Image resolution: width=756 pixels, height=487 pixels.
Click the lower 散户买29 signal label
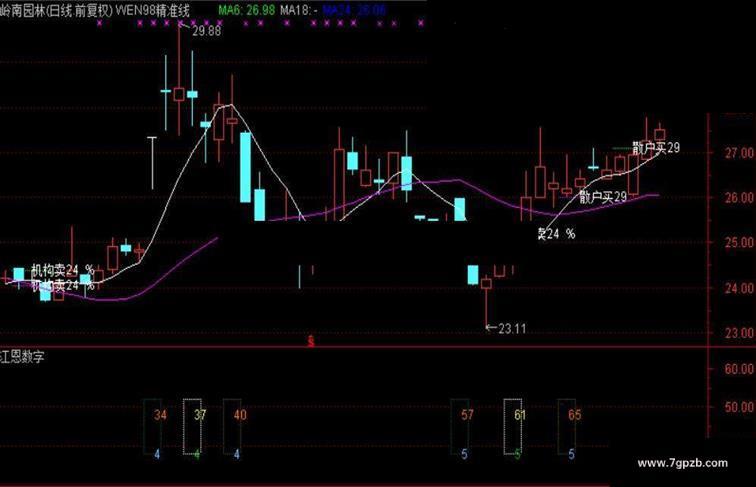603,197
